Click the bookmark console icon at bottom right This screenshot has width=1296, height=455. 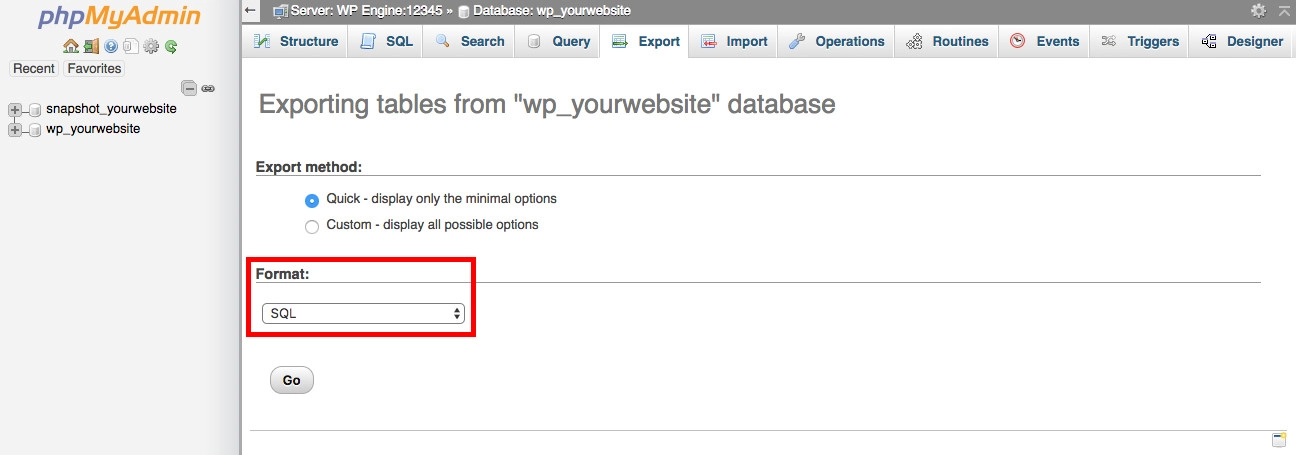(1278, 439)
